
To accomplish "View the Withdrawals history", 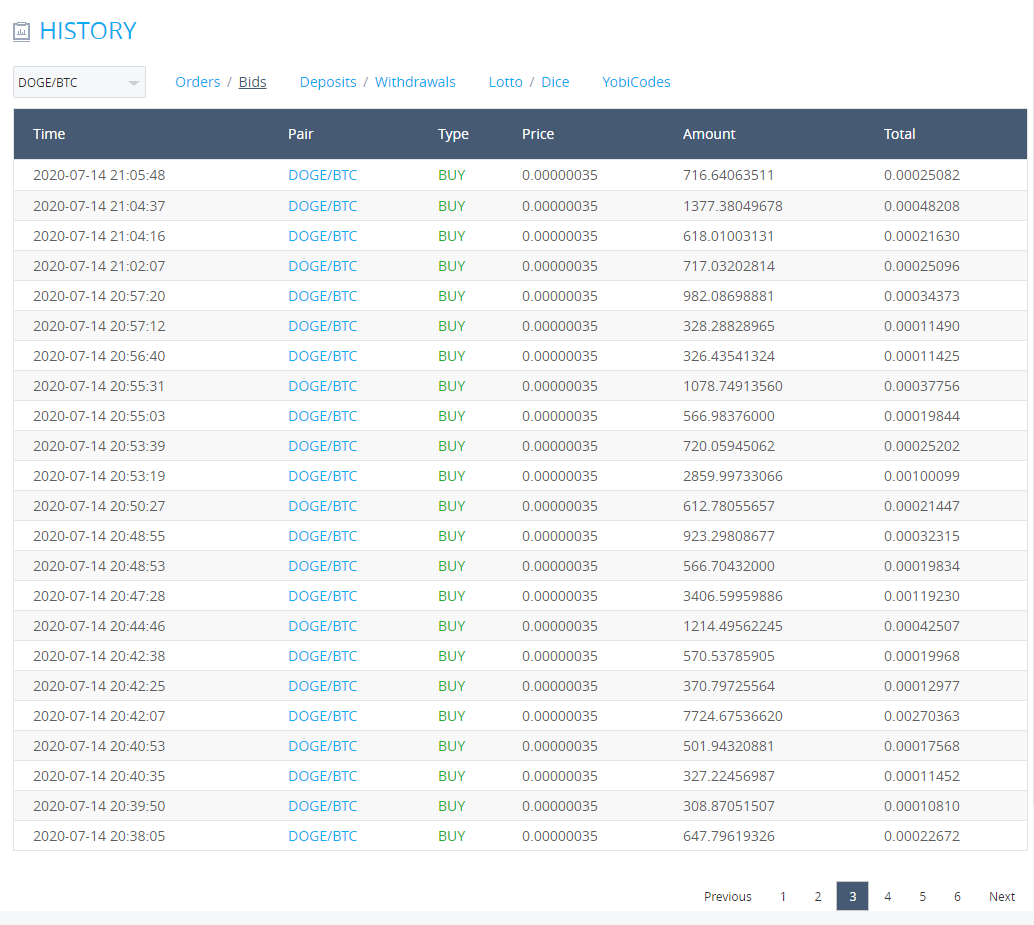I will click(415, 82).
